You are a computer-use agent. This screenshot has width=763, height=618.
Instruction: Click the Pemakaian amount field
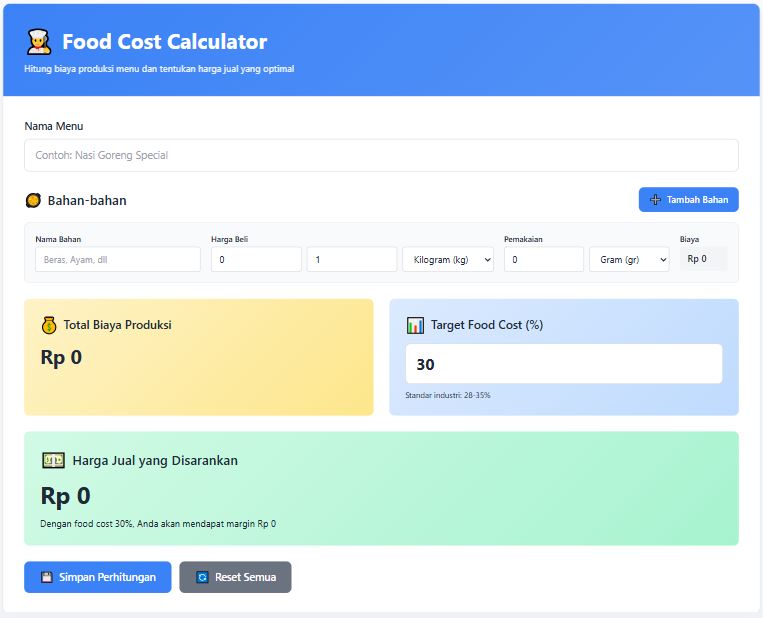click(543, 260)
